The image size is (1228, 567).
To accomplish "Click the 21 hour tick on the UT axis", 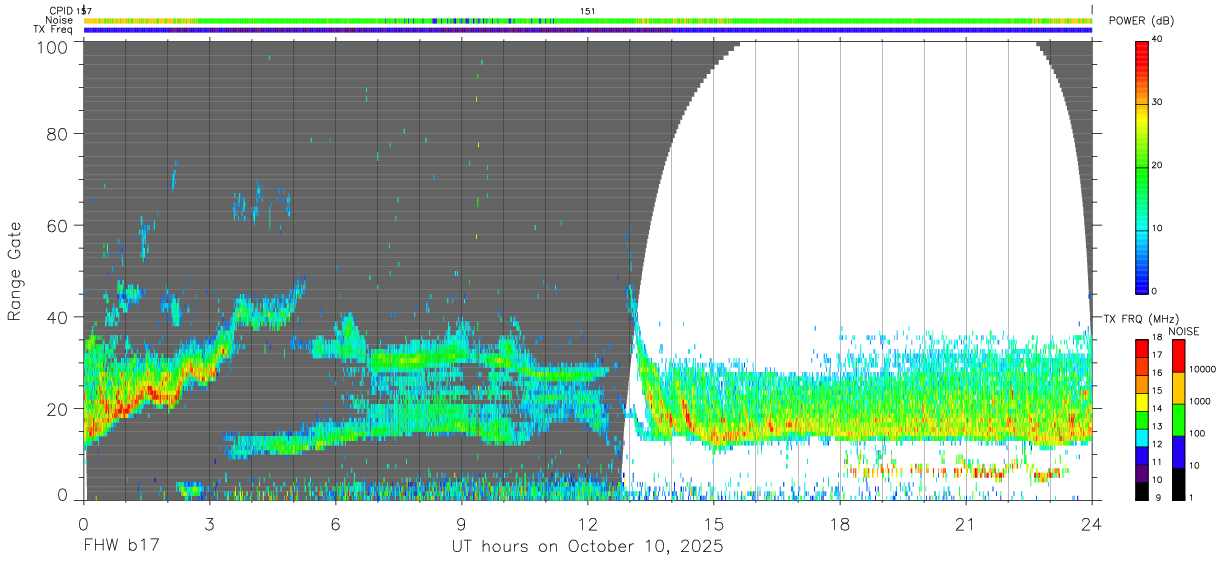I will [x=965, y=523].
